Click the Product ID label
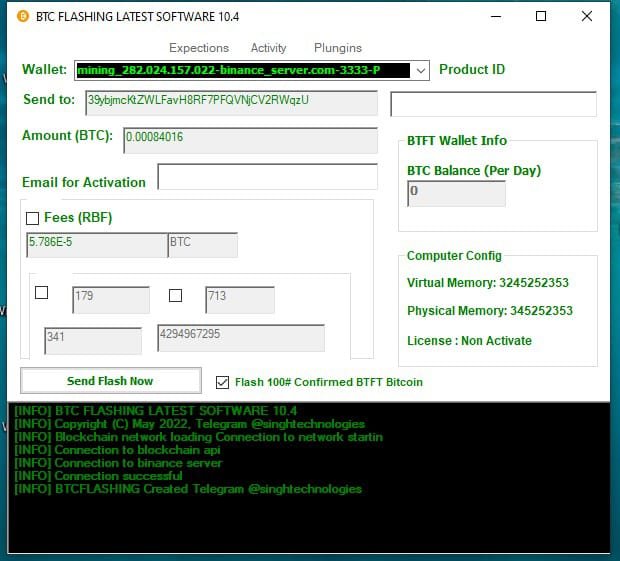Screen dimensions: 620x561 tap(472, 70)
